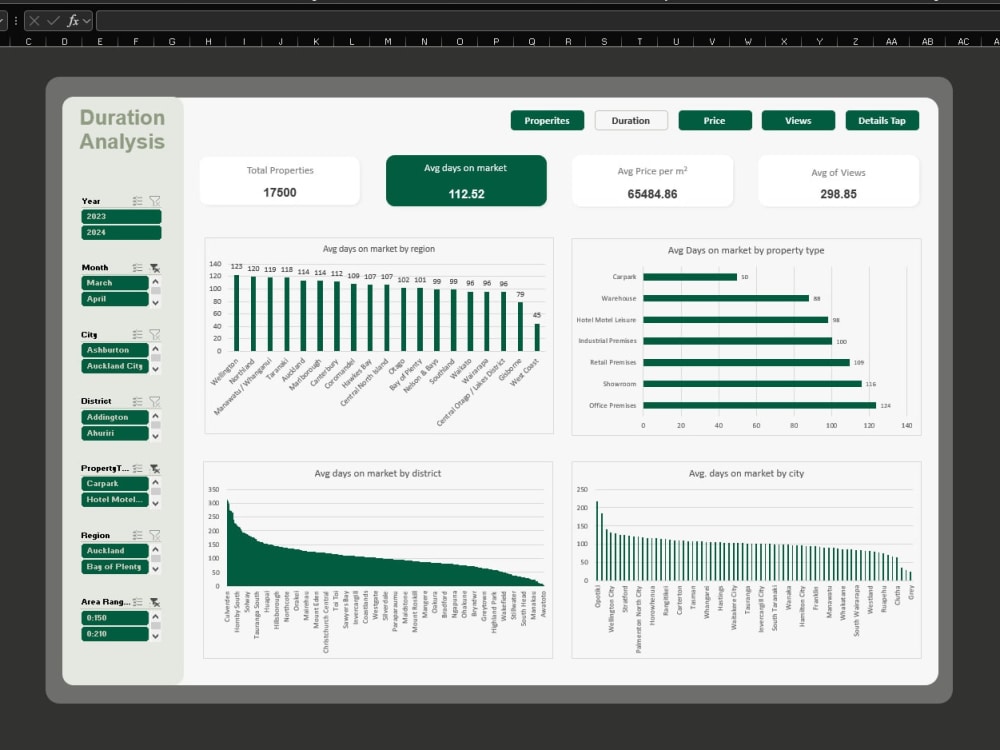Toggle 2023 in Year slicer
Screen dimensions: 1000x750
[121, 217]
